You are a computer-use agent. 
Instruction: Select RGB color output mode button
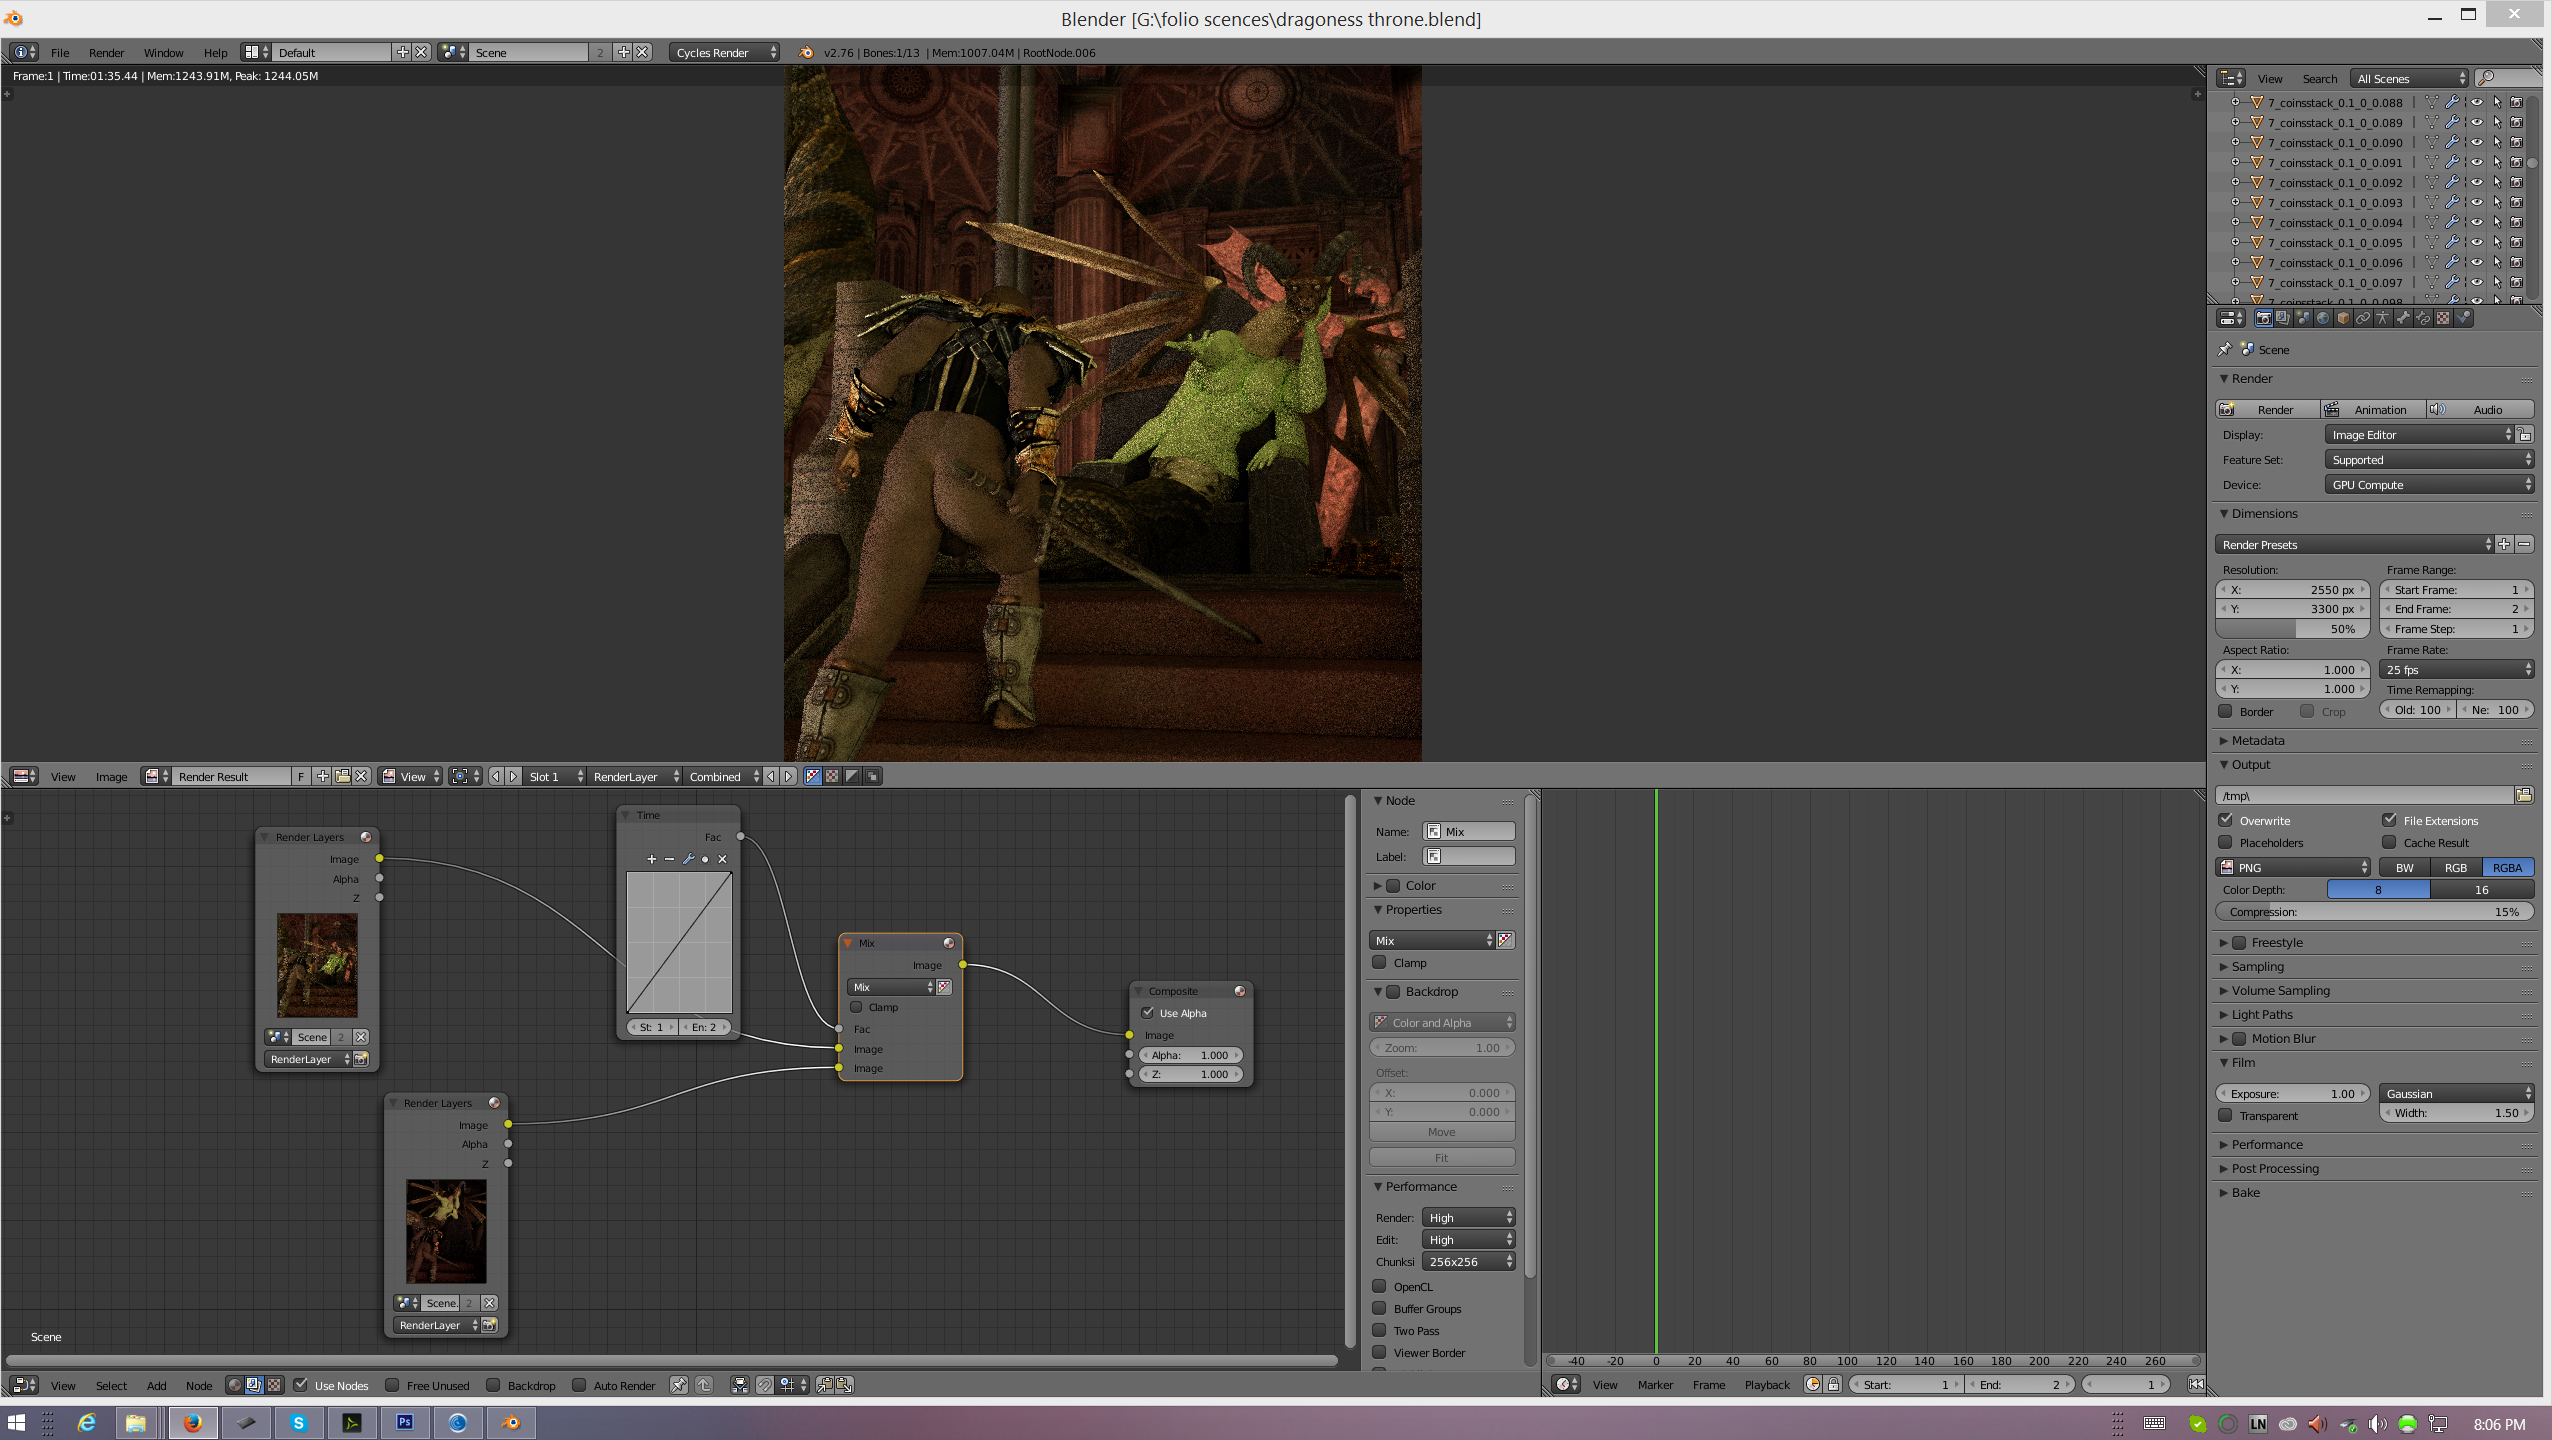pyautogui.click(x=2455, y=867)
